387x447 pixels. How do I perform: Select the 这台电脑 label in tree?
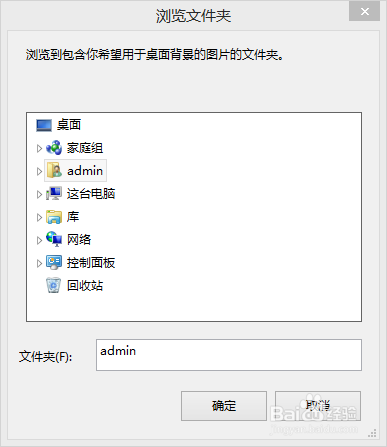91,194
